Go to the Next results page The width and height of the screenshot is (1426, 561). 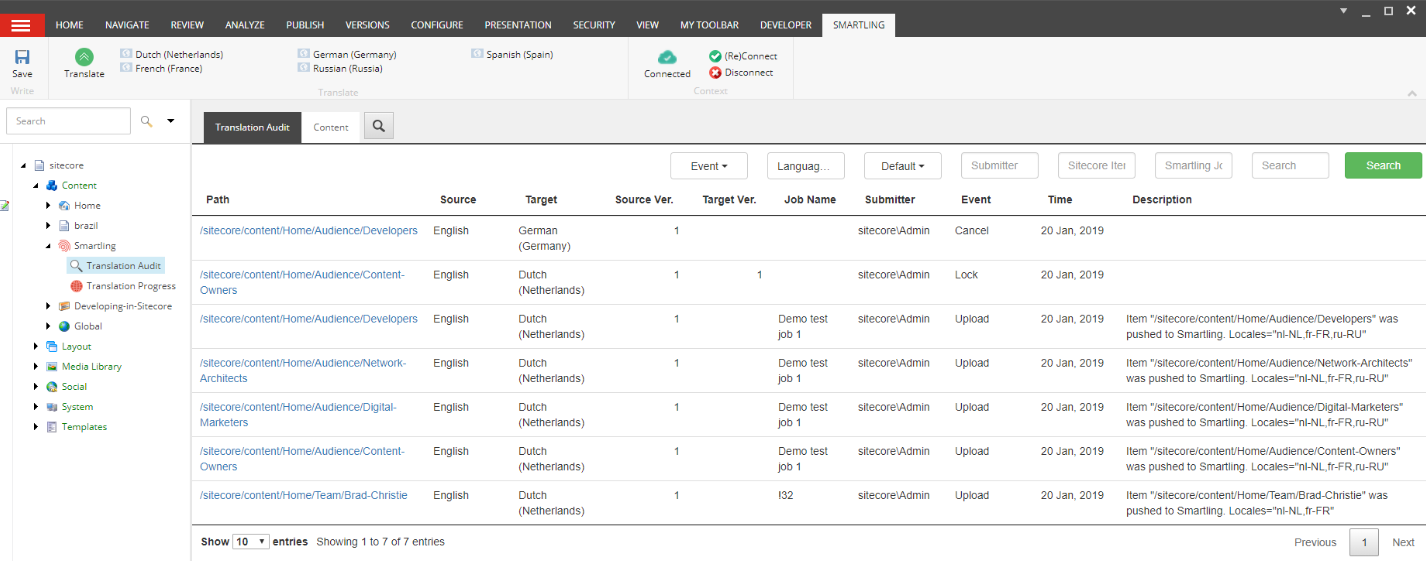(x=1403, y=542)
